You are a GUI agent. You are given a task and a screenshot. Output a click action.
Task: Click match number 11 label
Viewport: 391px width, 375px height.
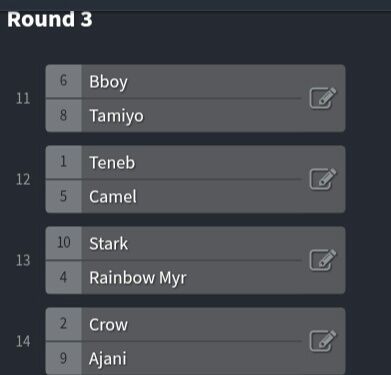[23, 98]
